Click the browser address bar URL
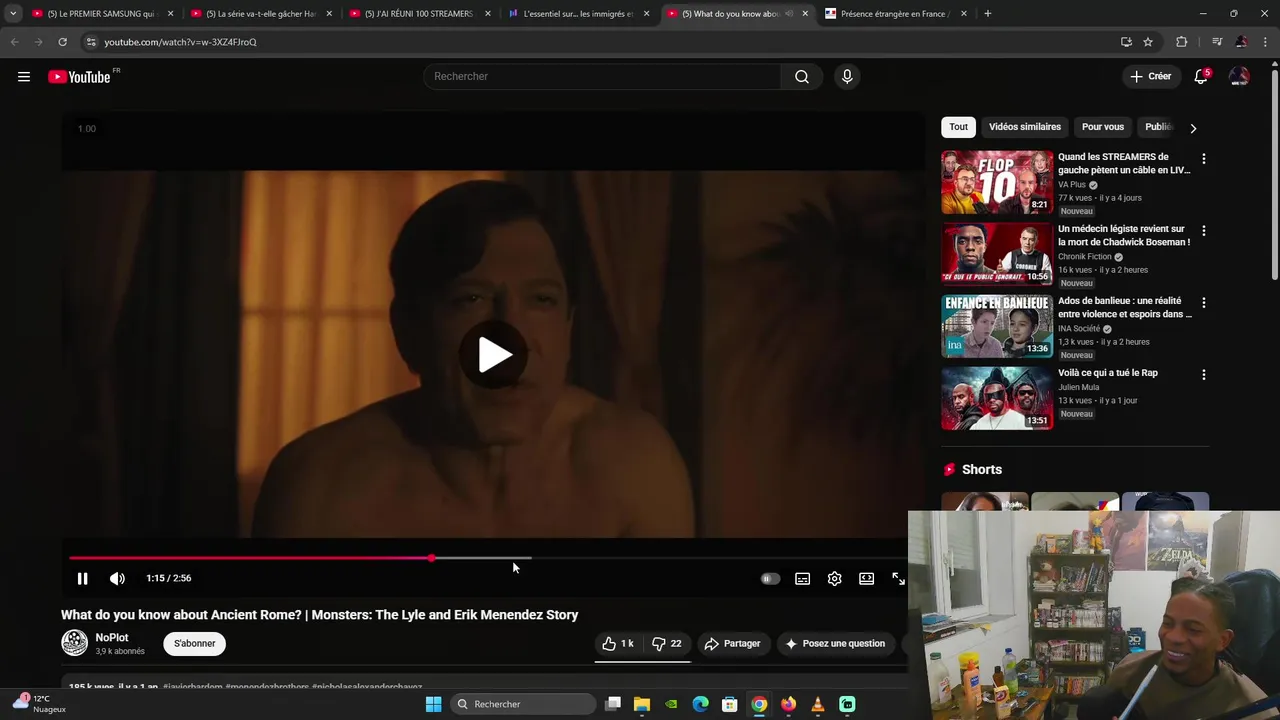Viewport: 1280px width, 720px height. [181, 42]
